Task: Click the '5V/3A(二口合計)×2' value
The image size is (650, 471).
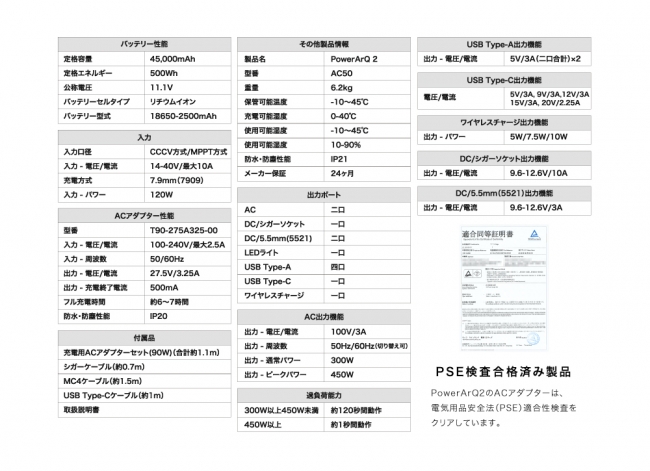Action: pos(545,59)
